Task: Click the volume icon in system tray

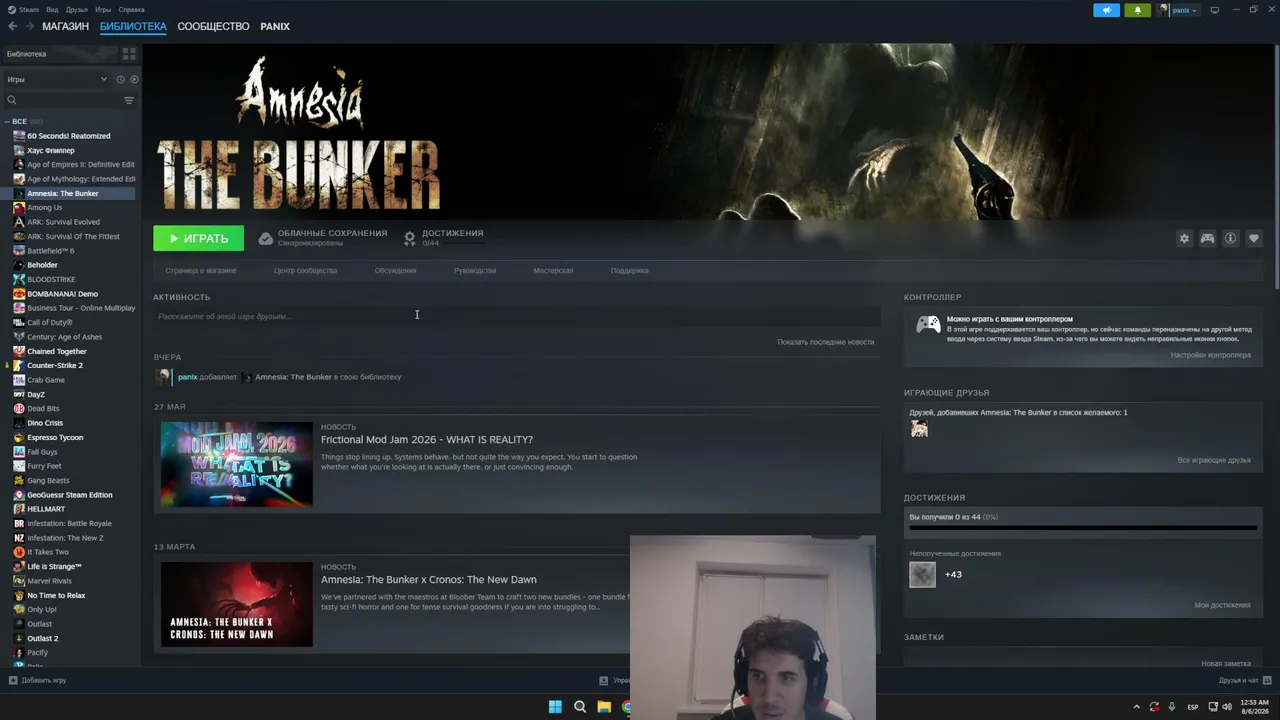Action: [1227, 707]
